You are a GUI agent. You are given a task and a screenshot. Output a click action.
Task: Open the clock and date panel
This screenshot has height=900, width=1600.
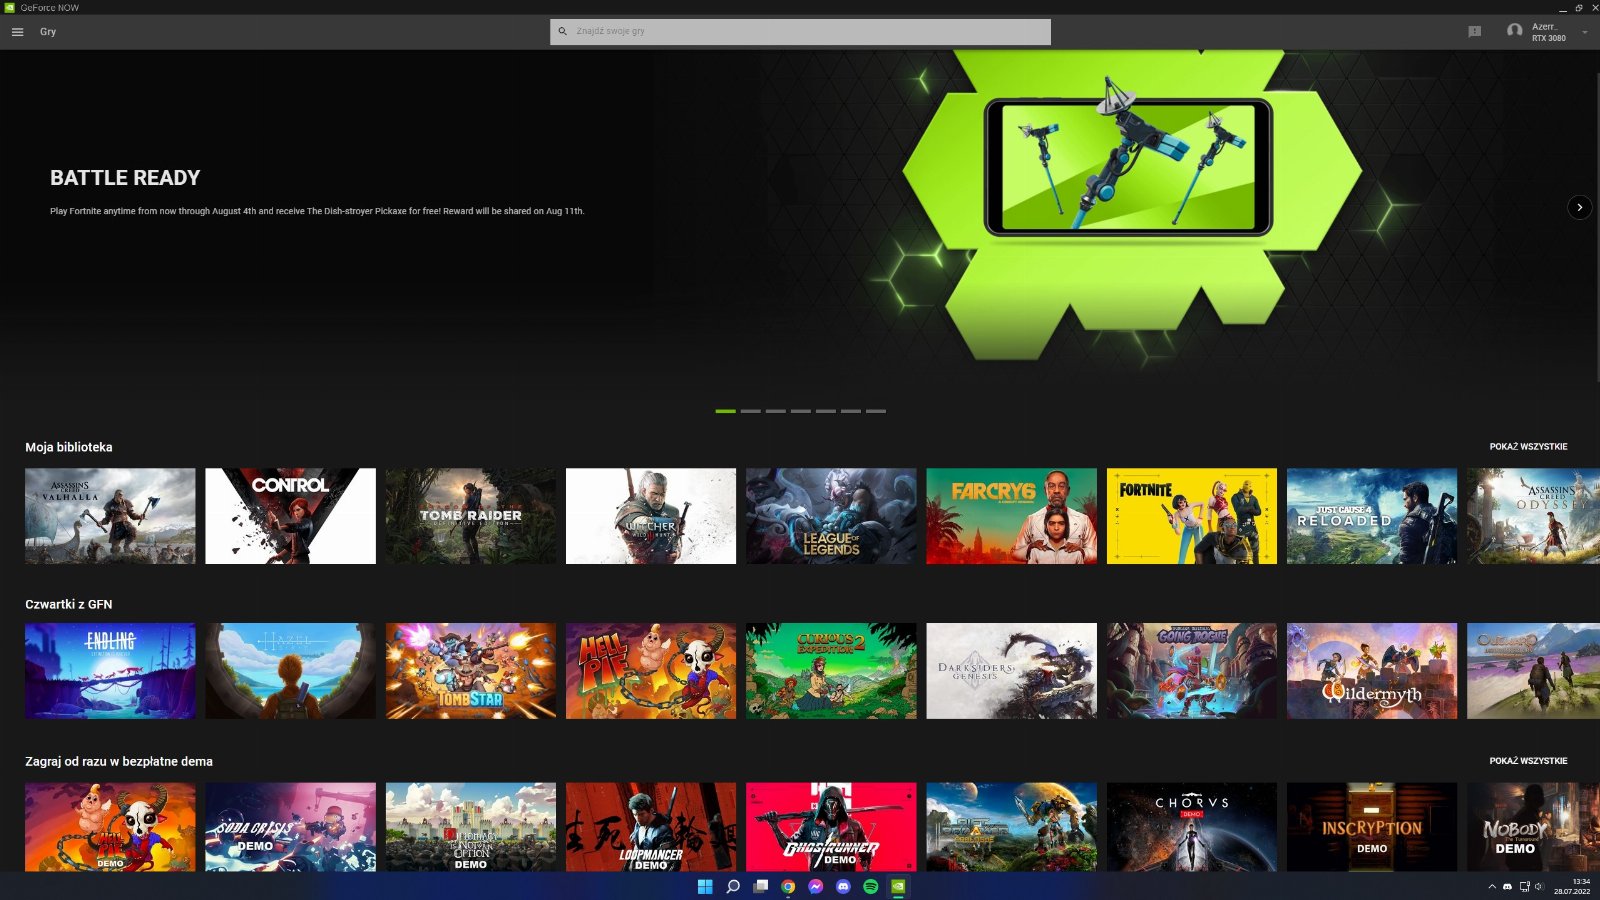(x=1572, y=886)
